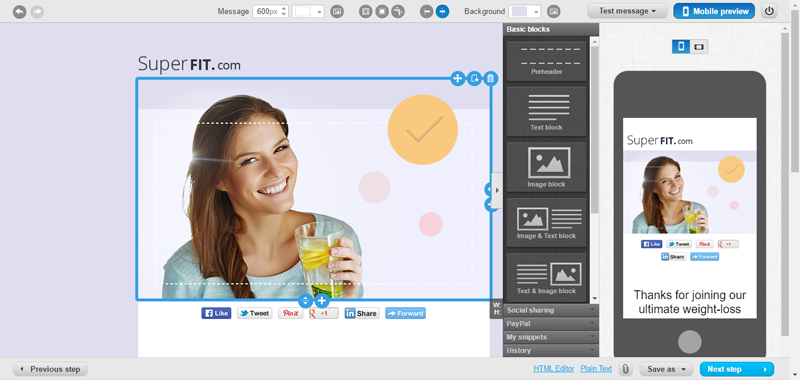Delete the selected block with trash icon
Screen dimensions: 800x380
click(x=490, y=79)
